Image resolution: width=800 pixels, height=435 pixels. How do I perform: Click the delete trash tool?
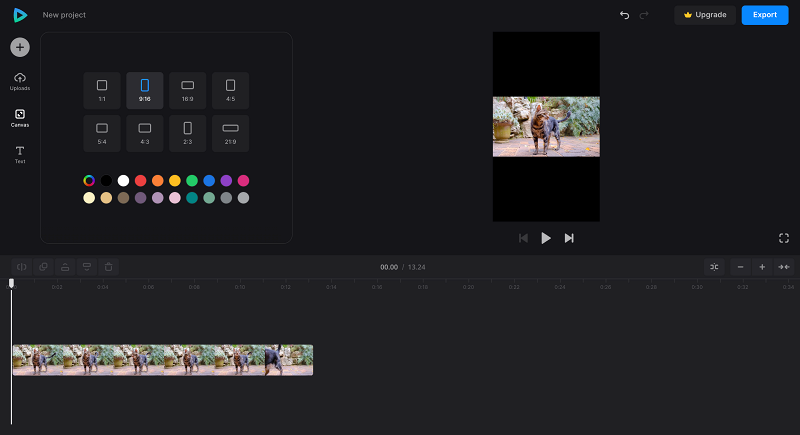click(109, 267)
